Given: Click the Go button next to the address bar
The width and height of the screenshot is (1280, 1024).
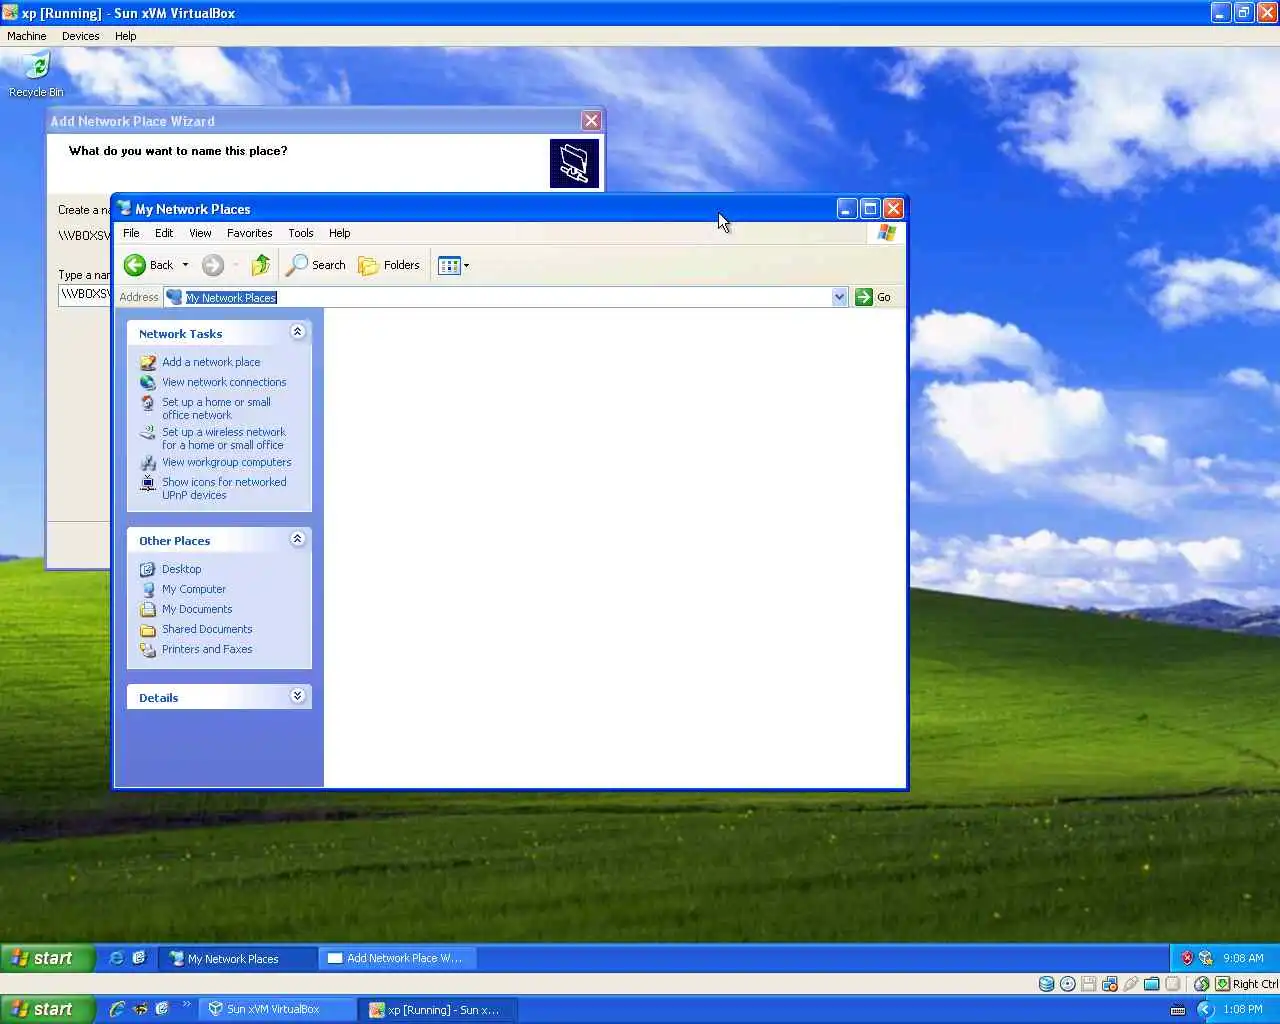Looking at the screenshot, I should tap(873, 297).
